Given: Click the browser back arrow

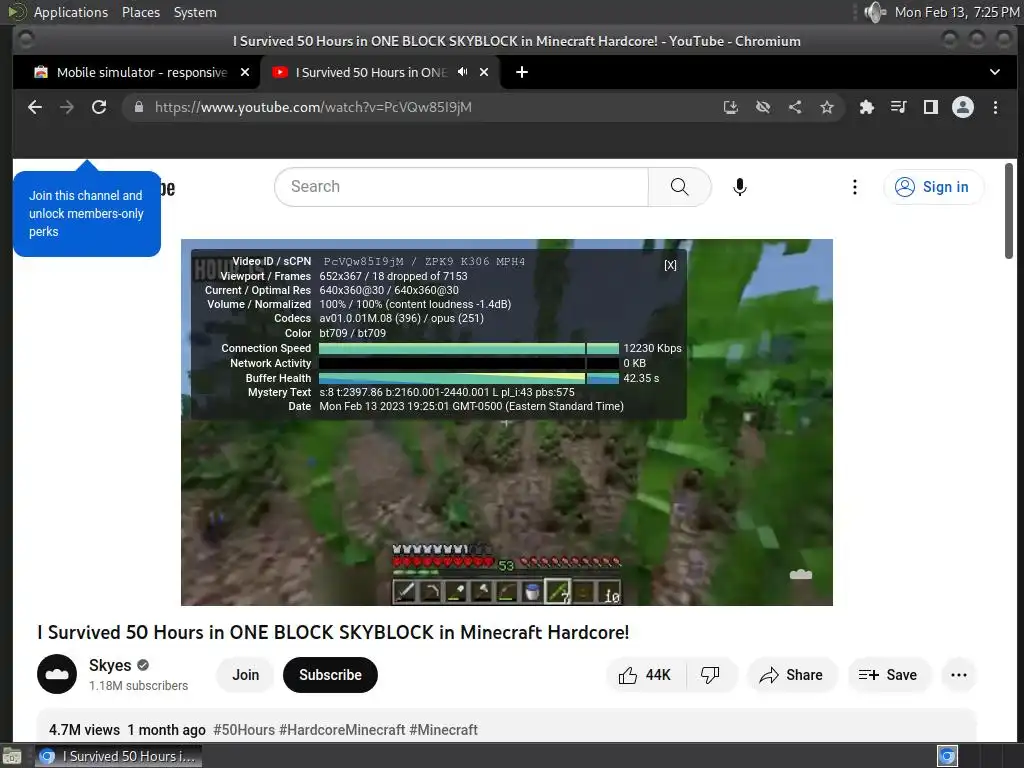Looking at the screenshot, I should pos(35,107).
